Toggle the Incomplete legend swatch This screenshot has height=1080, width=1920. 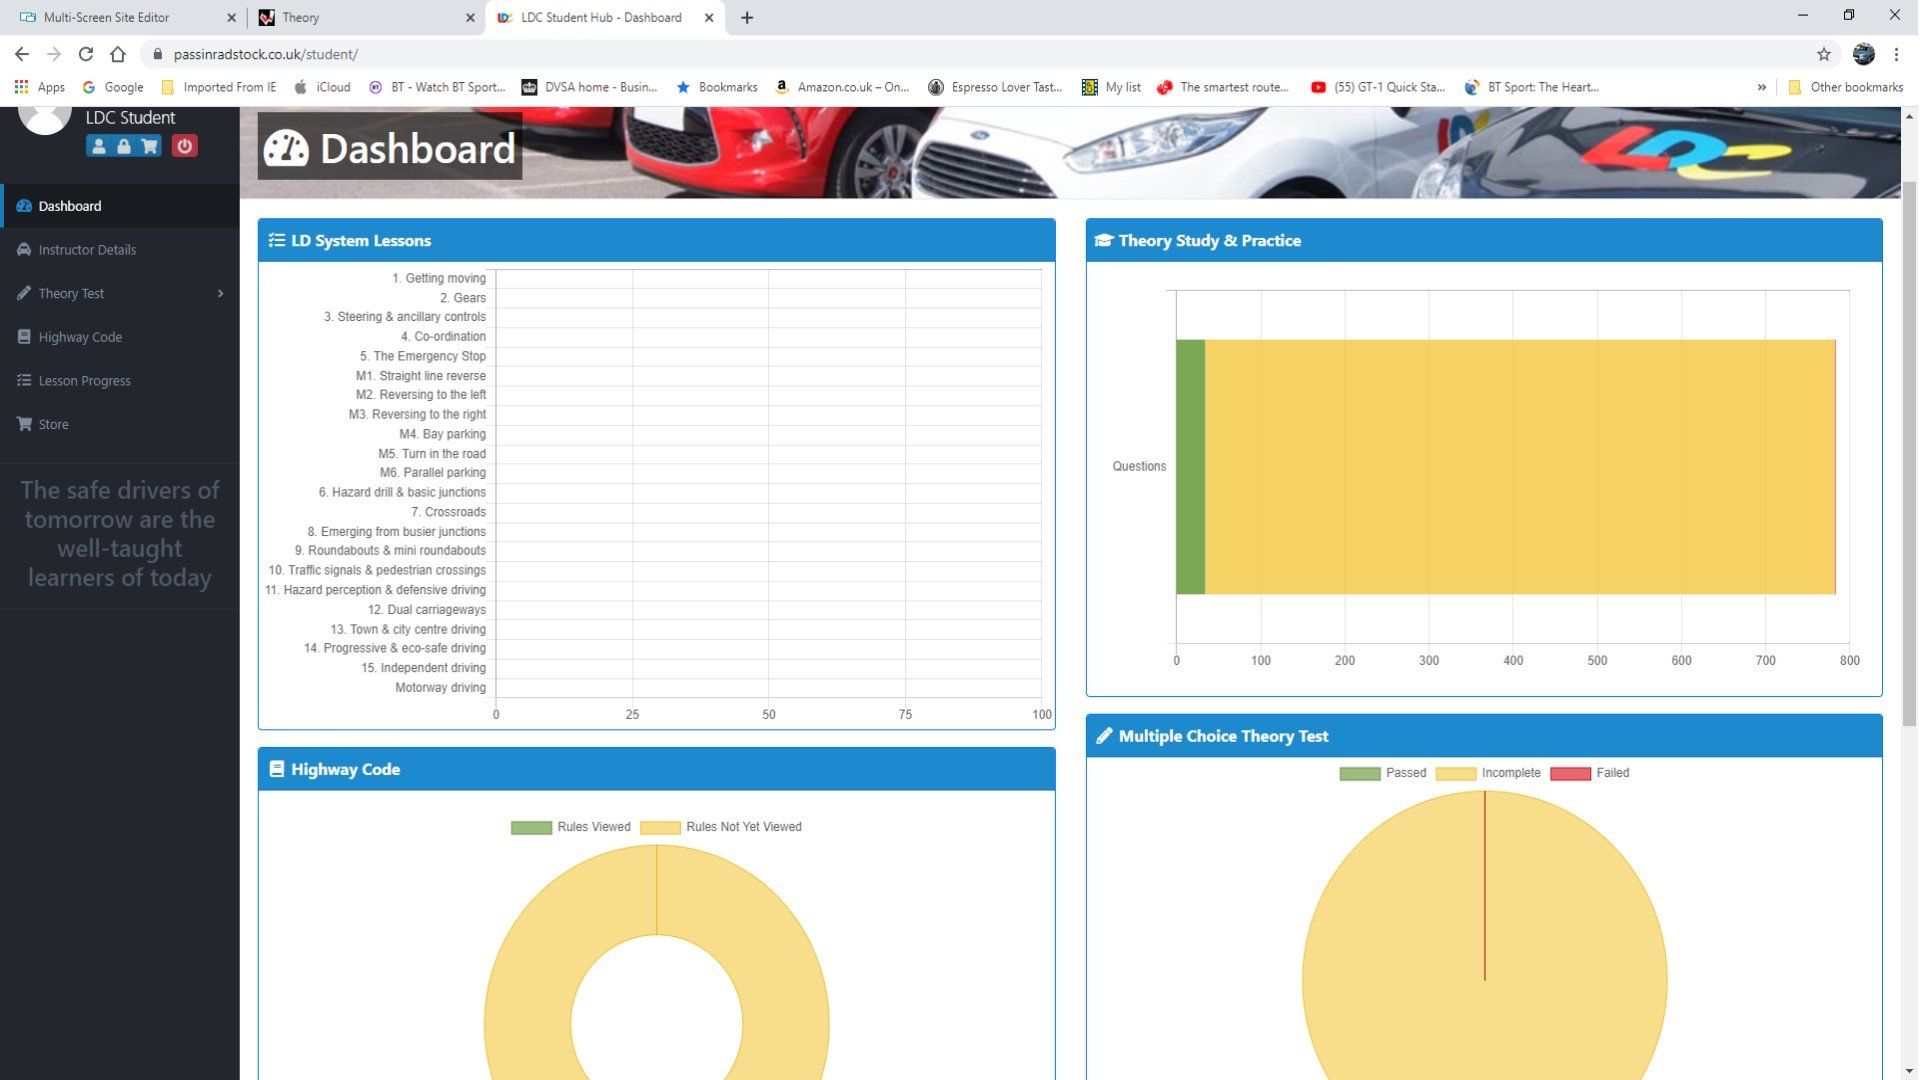click(1455, 773)
